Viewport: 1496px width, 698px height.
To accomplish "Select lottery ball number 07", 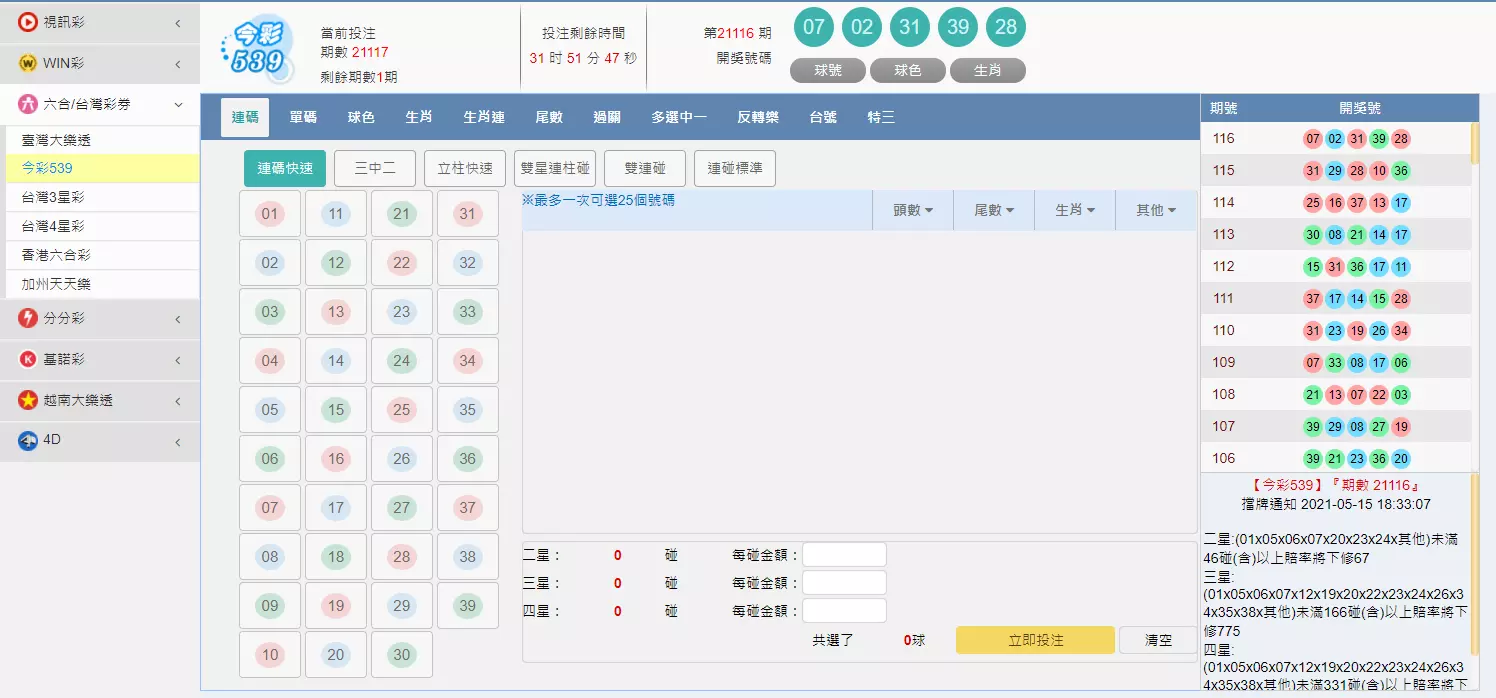I will click(x=270, y=507).
